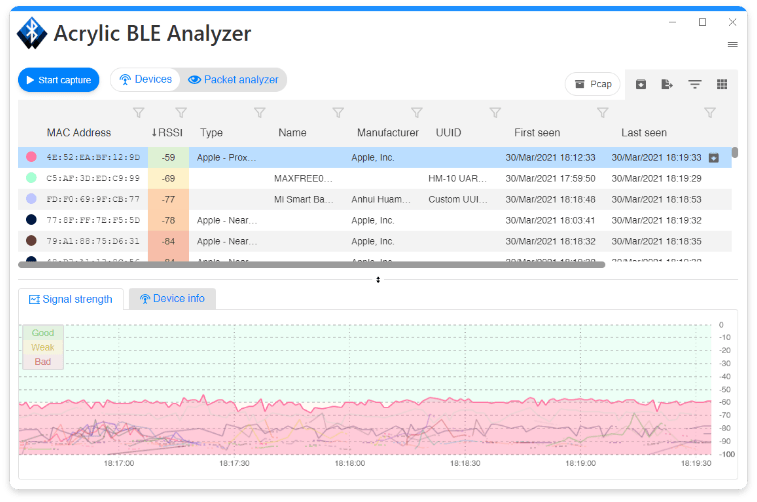This screenshot has height=502, width=757.
Task: Click the HM-10 UAR… UUID cell
Action: point(457,179)
